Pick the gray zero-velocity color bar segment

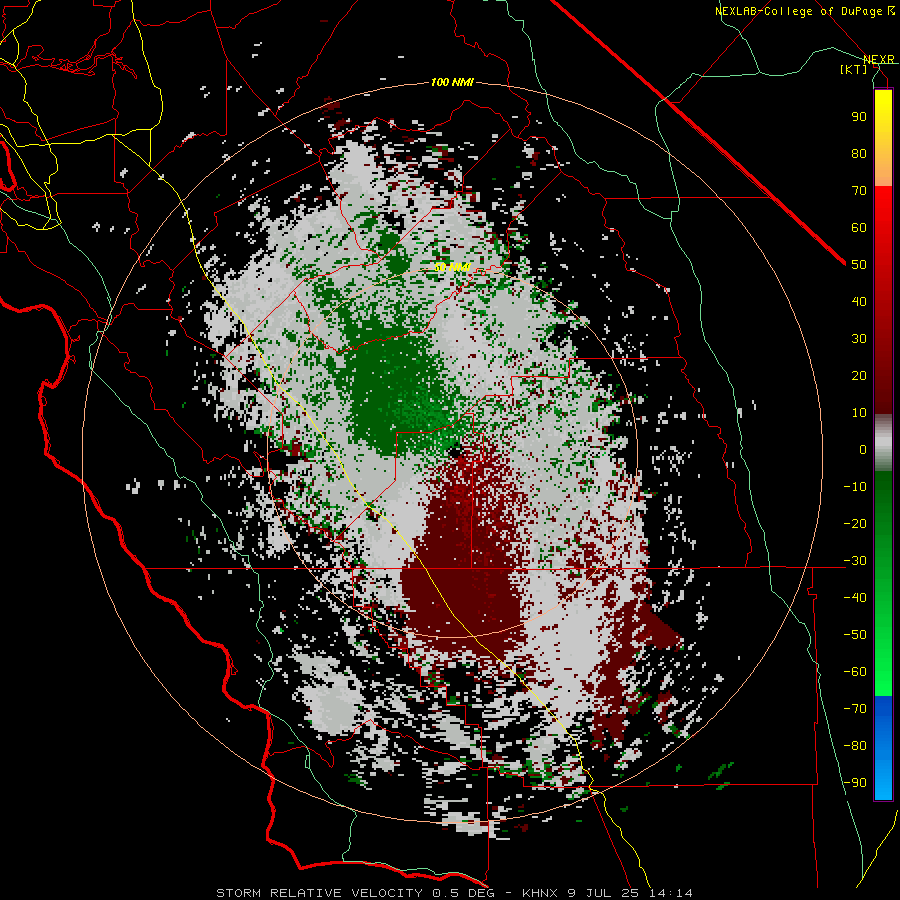pyautogui.click(x=883, y=442)
